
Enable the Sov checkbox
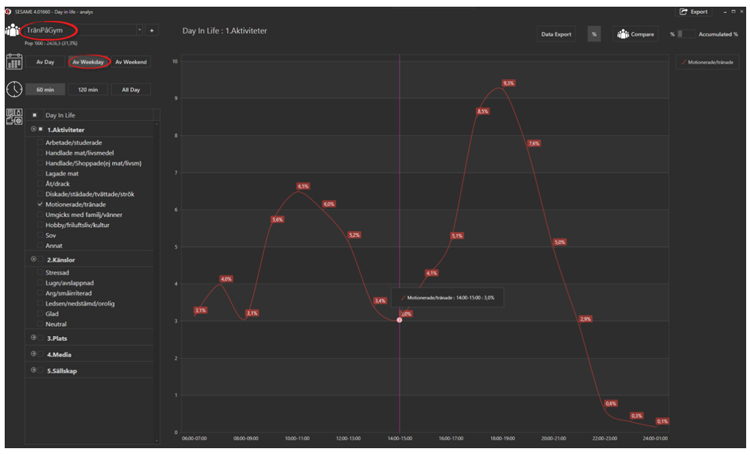(41, 234)
